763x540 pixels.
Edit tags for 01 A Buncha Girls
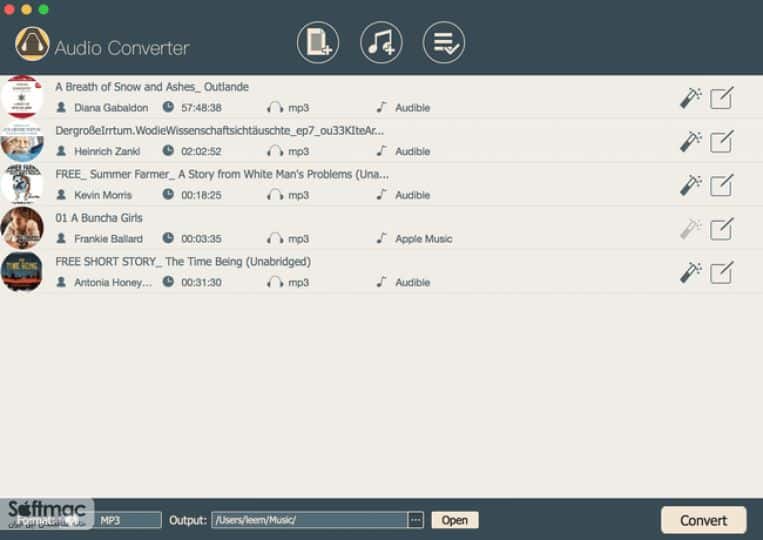722,229
